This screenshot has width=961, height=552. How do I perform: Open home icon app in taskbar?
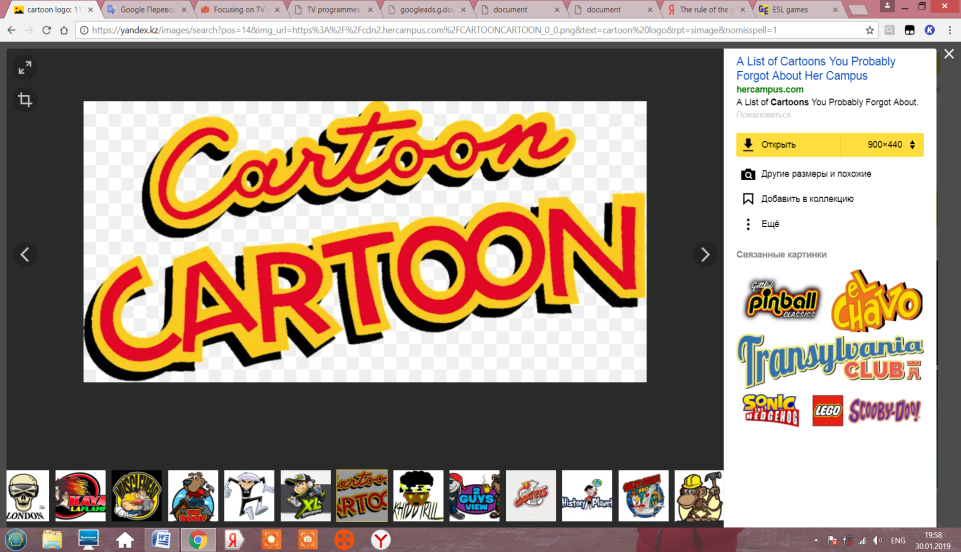[125, 540]
